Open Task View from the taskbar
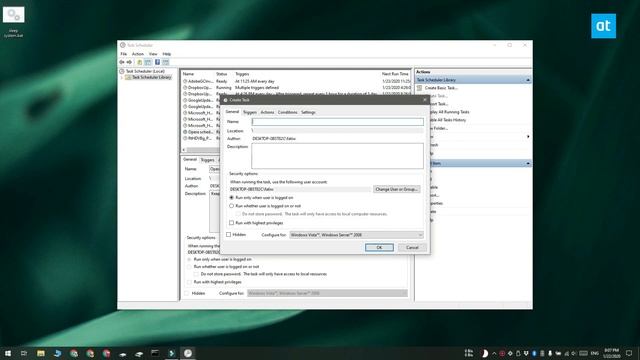 click(x=24, y=353)
